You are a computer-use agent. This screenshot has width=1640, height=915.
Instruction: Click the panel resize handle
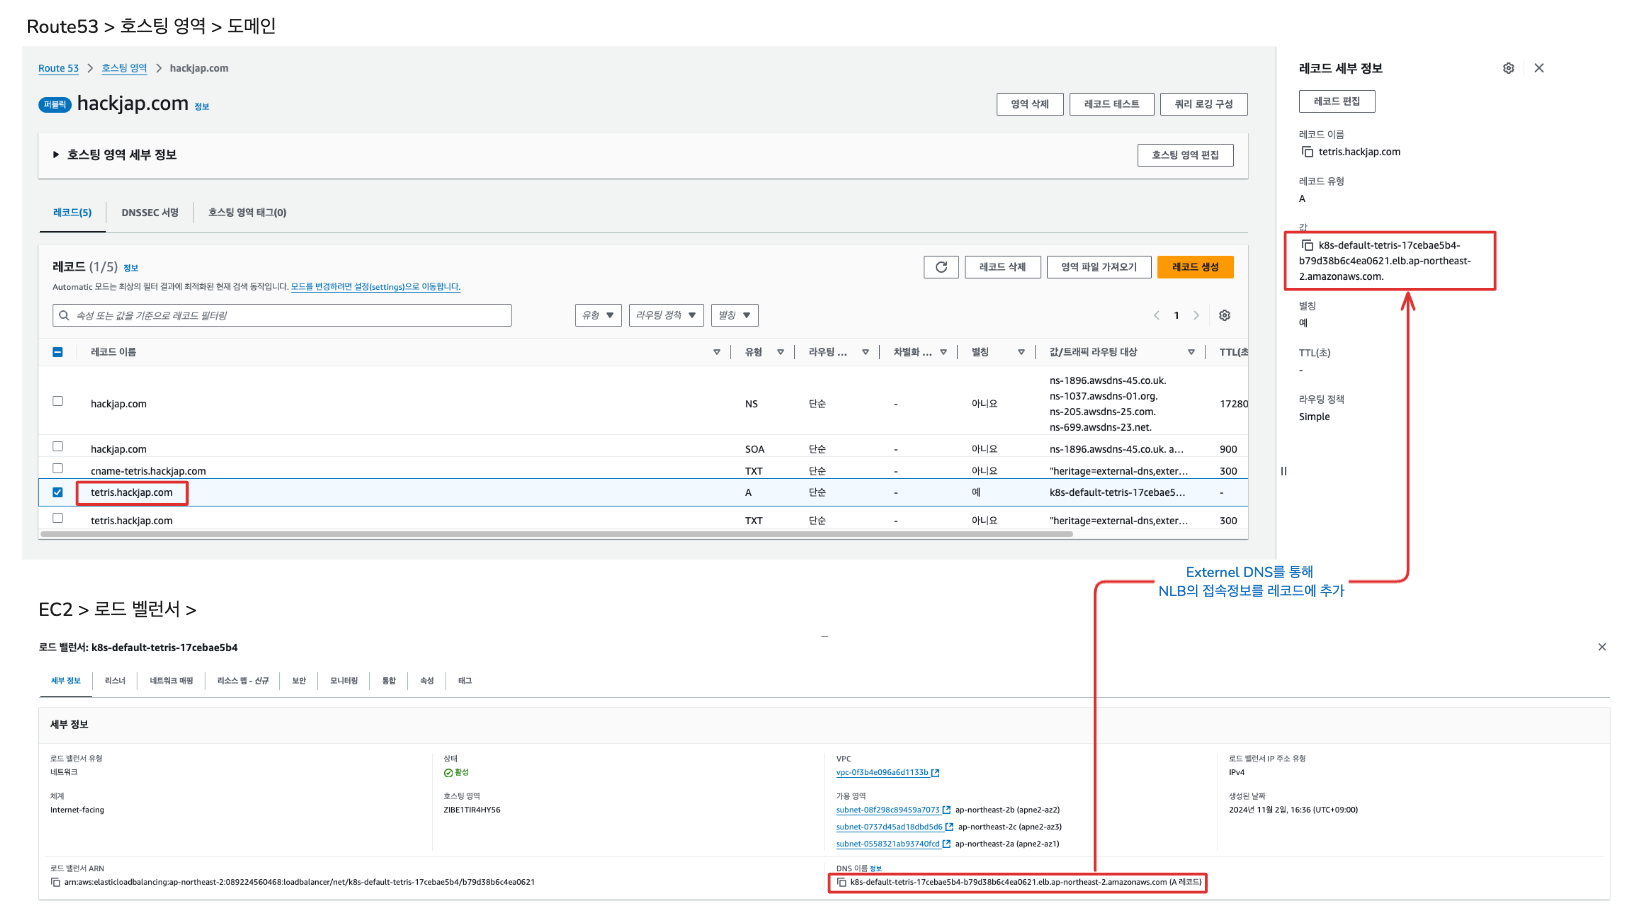pos(1283,471)
